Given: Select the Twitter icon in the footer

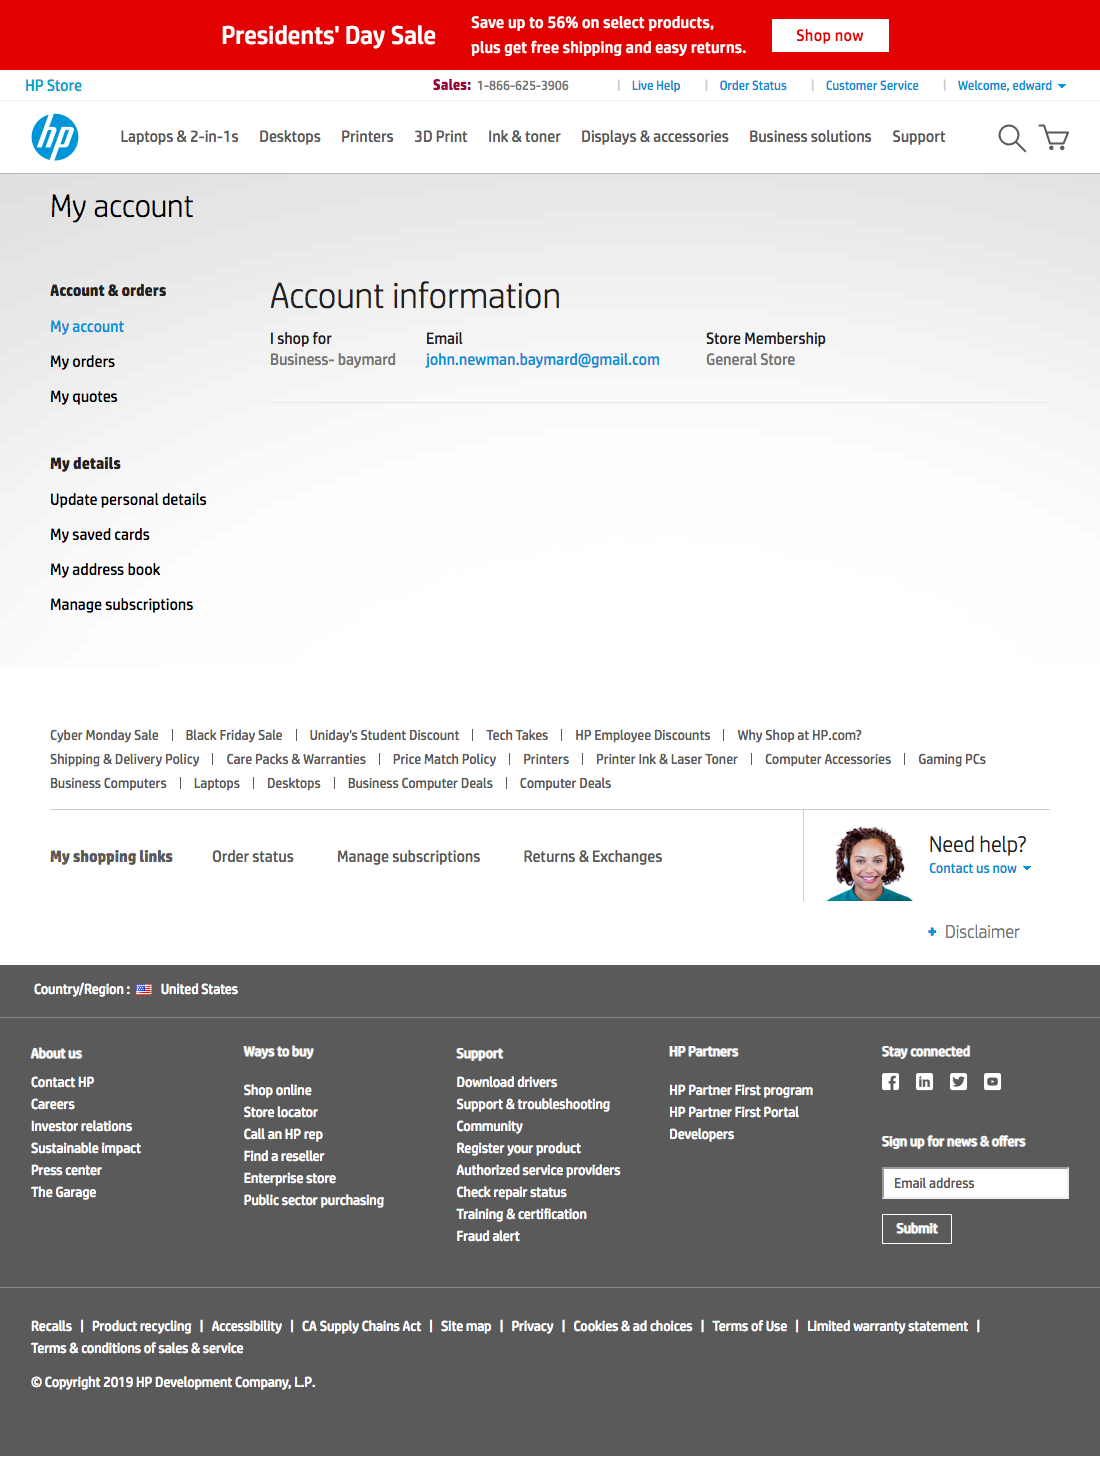Looking at the screenshot, I should coord(958,1081).
